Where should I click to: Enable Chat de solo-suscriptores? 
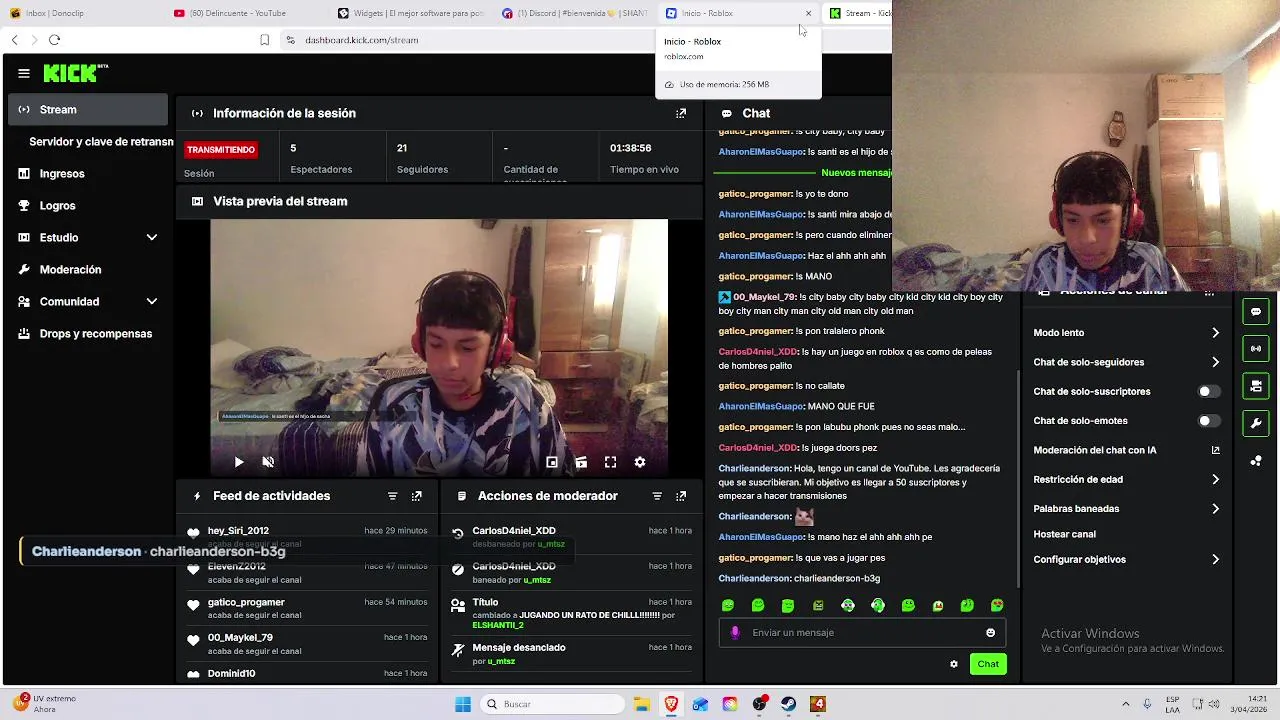click(x=1208, y=391)
